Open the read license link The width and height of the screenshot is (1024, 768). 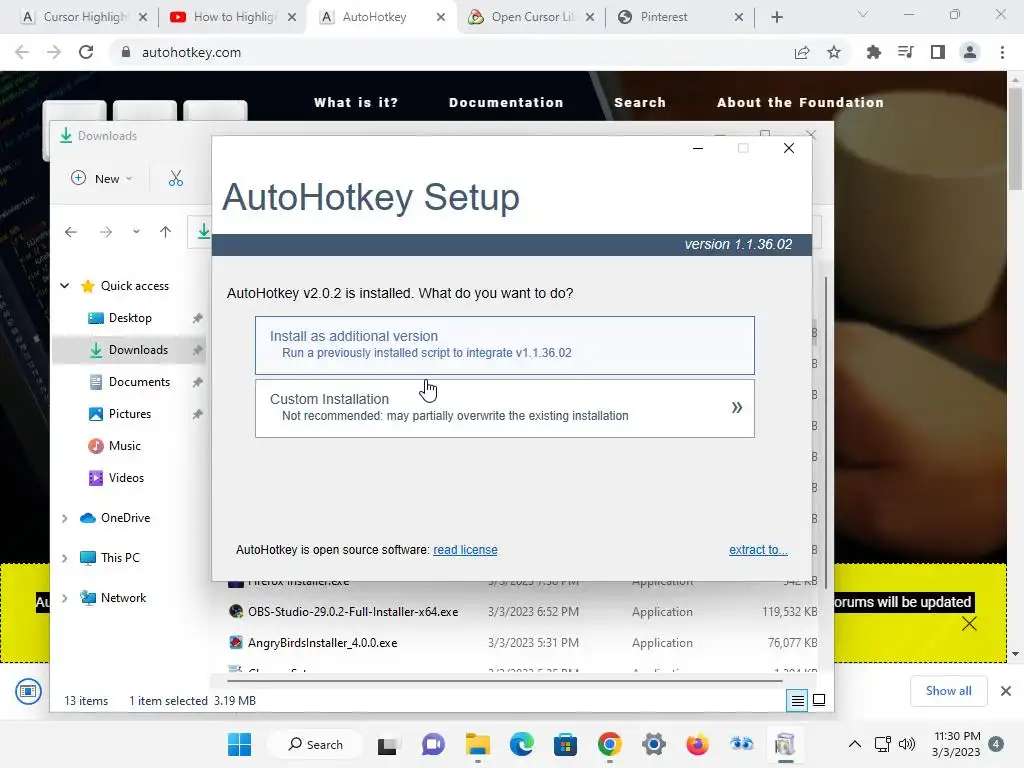pos(465,550)
